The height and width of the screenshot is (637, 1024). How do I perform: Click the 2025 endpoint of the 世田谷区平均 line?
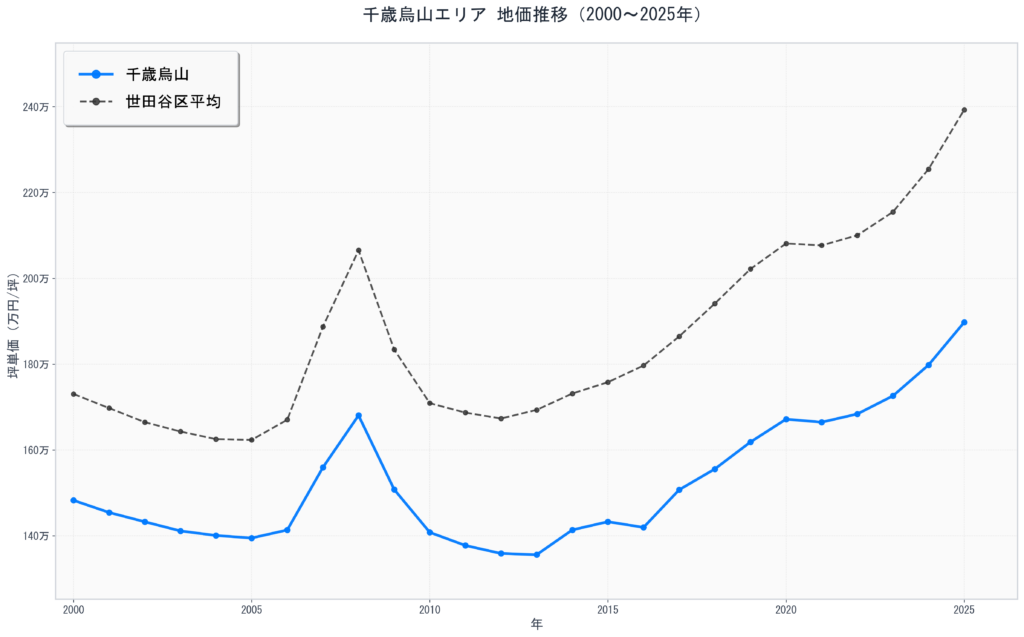click(964, 110)
